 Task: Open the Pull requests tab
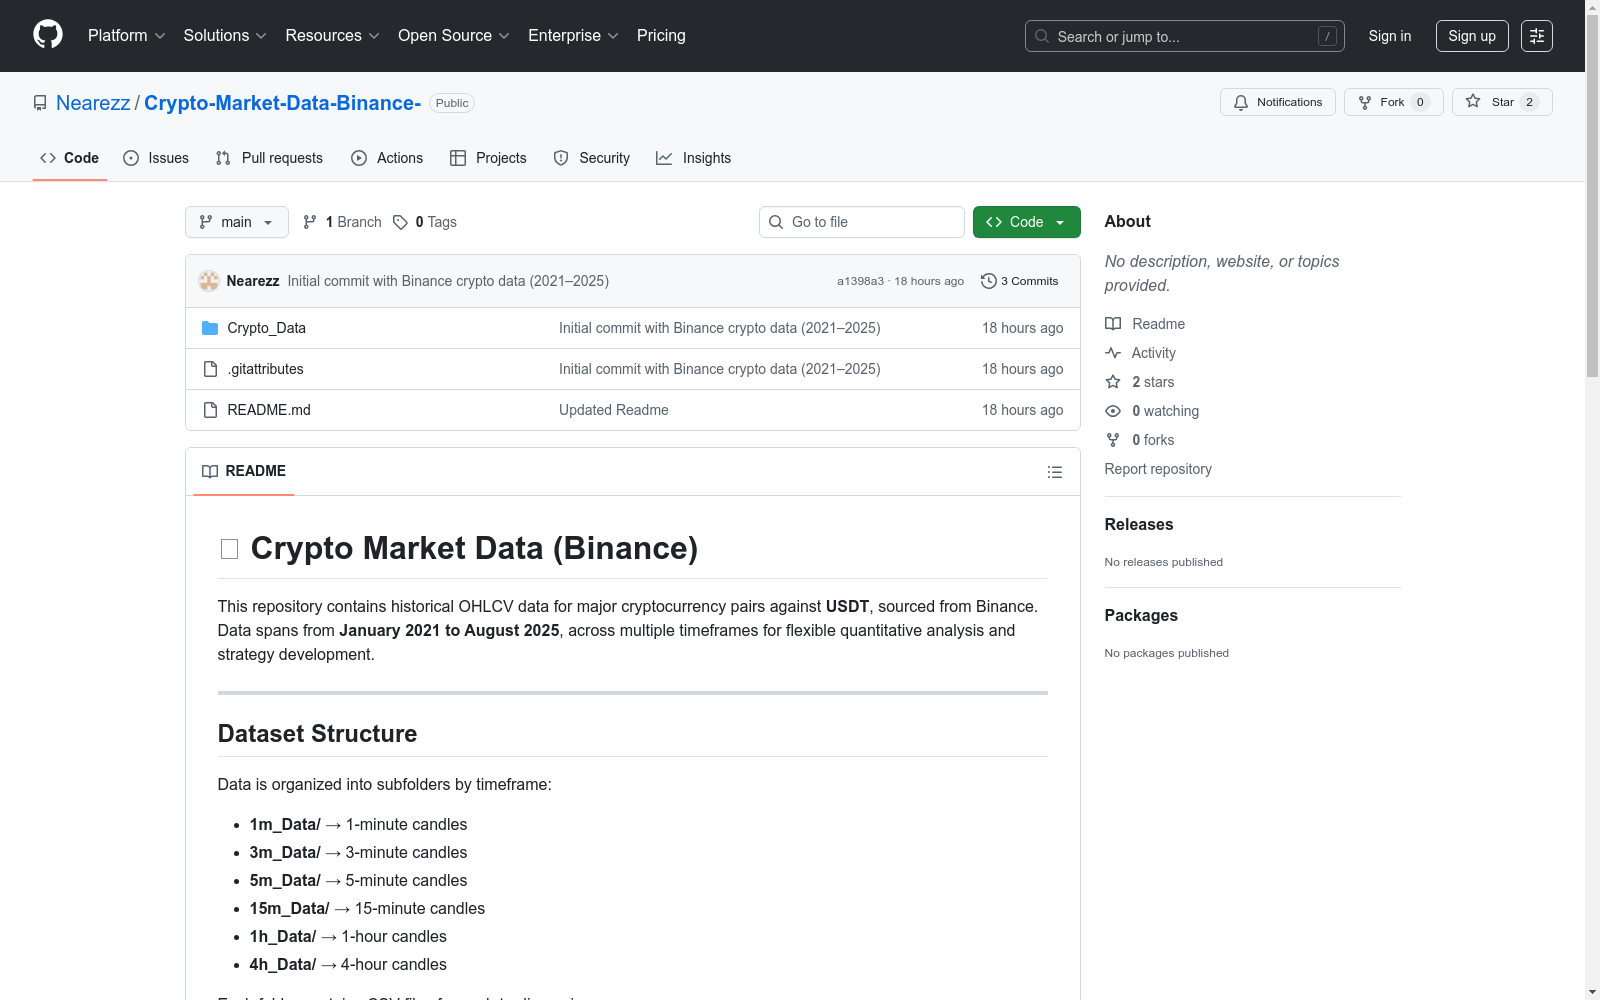point(269,158)
